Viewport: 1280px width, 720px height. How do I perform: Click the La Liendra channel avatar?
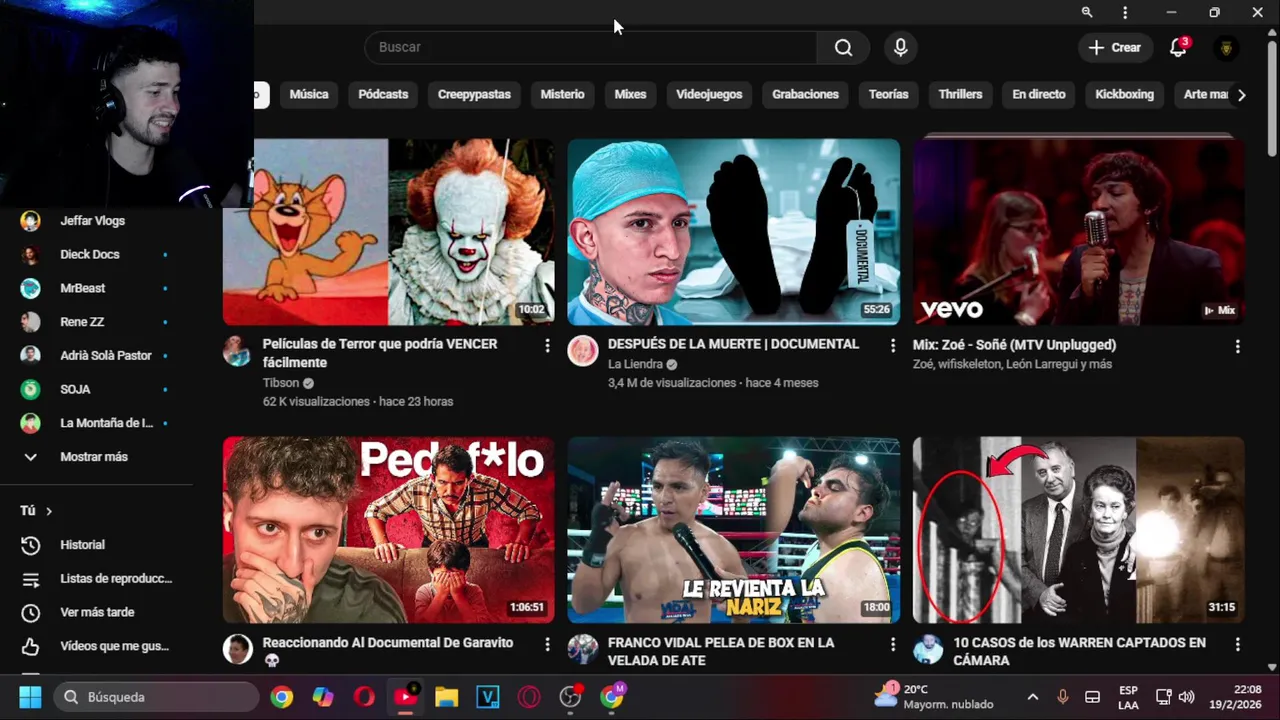pyautogui.click(x=582, y=351)
